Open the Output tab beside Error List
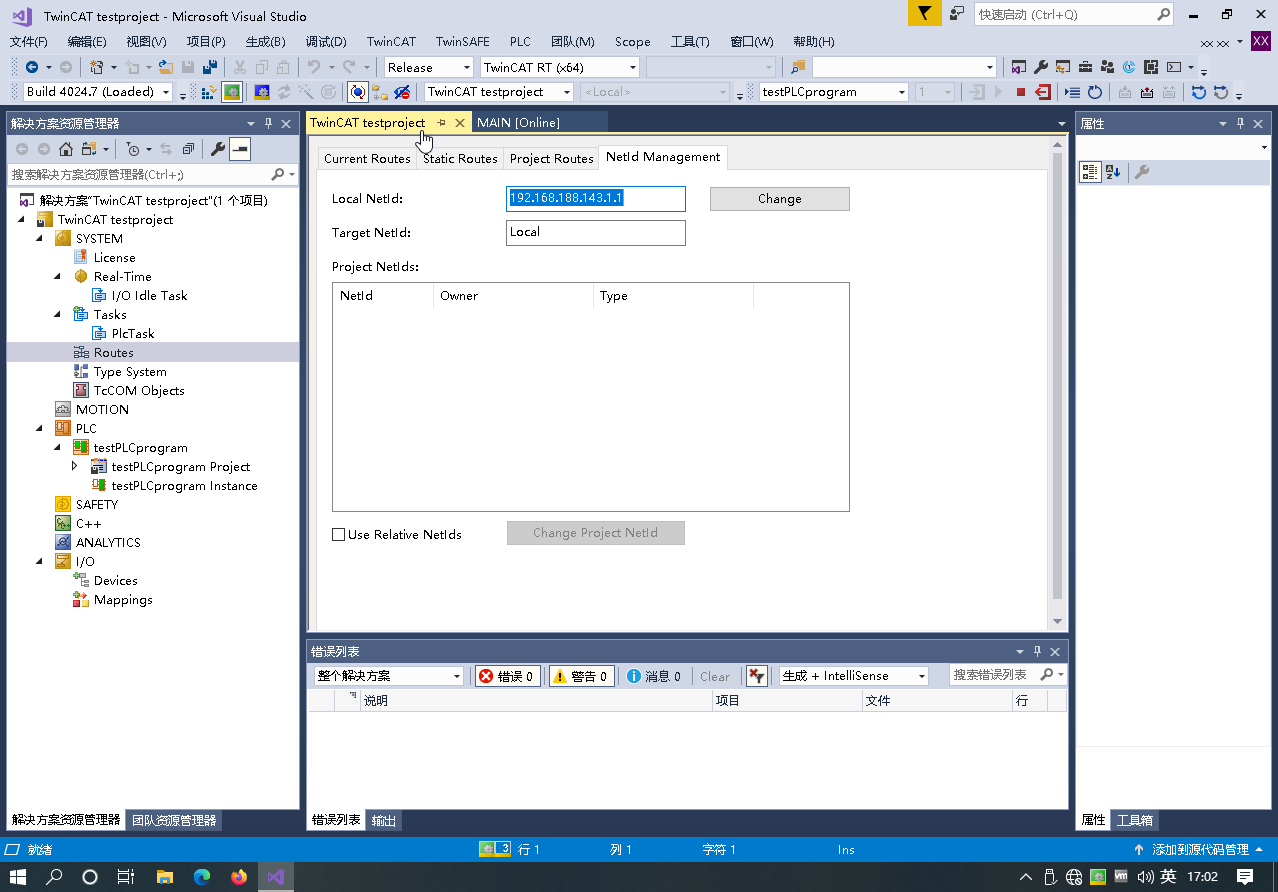 click(x=384, y=820)
